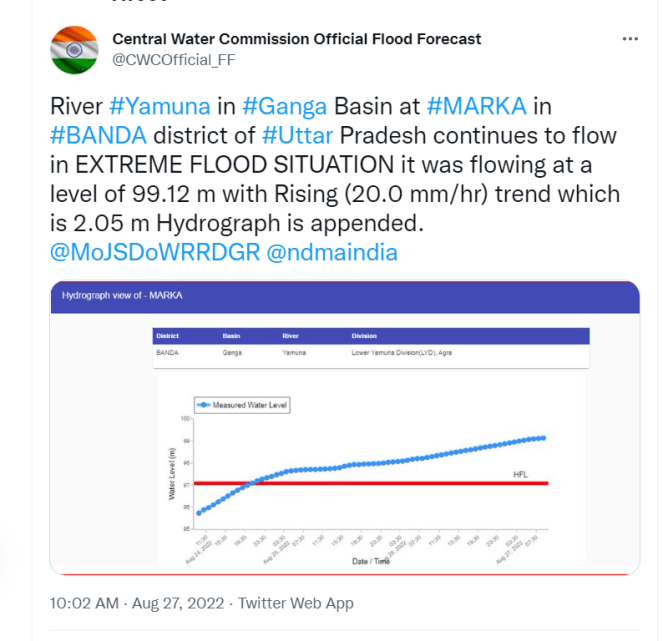Click the red HFL threshold line
The image size is (663, 641).
pyautogui.click(x=400, y=483)
